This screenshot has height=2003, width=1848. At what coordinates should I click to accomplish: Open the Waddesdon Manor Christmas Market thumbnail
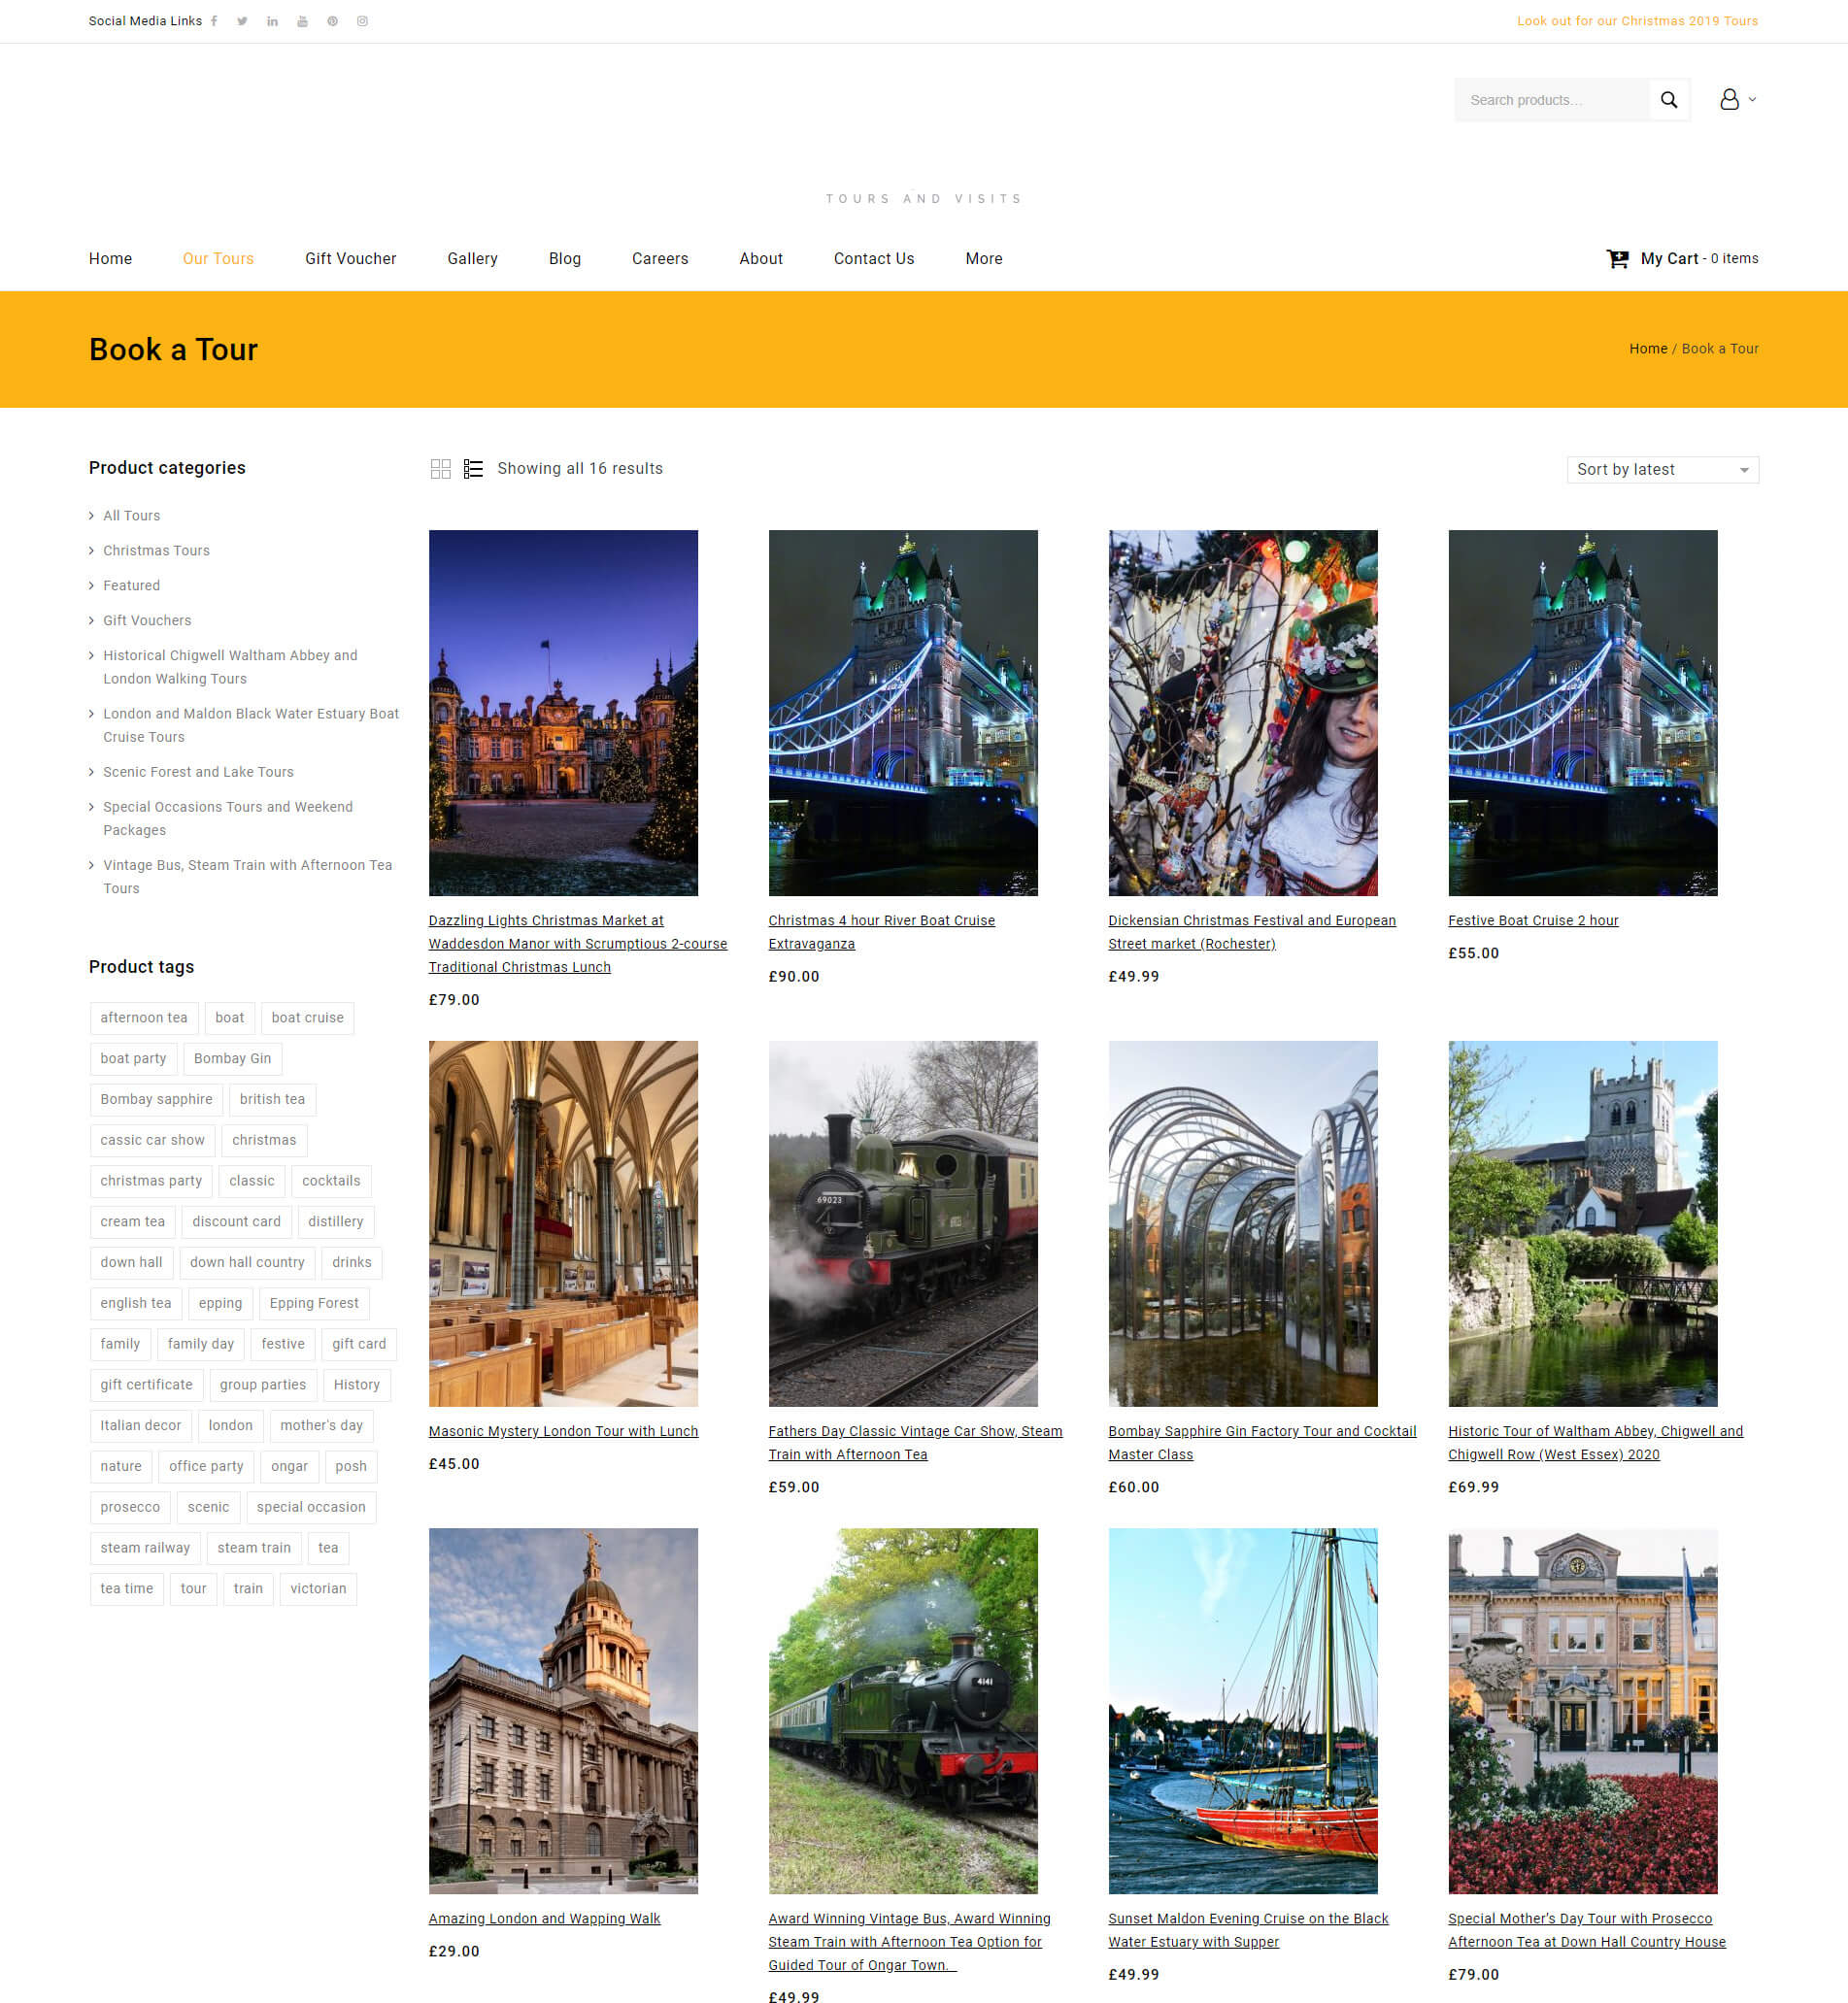(x=563, y=713)
